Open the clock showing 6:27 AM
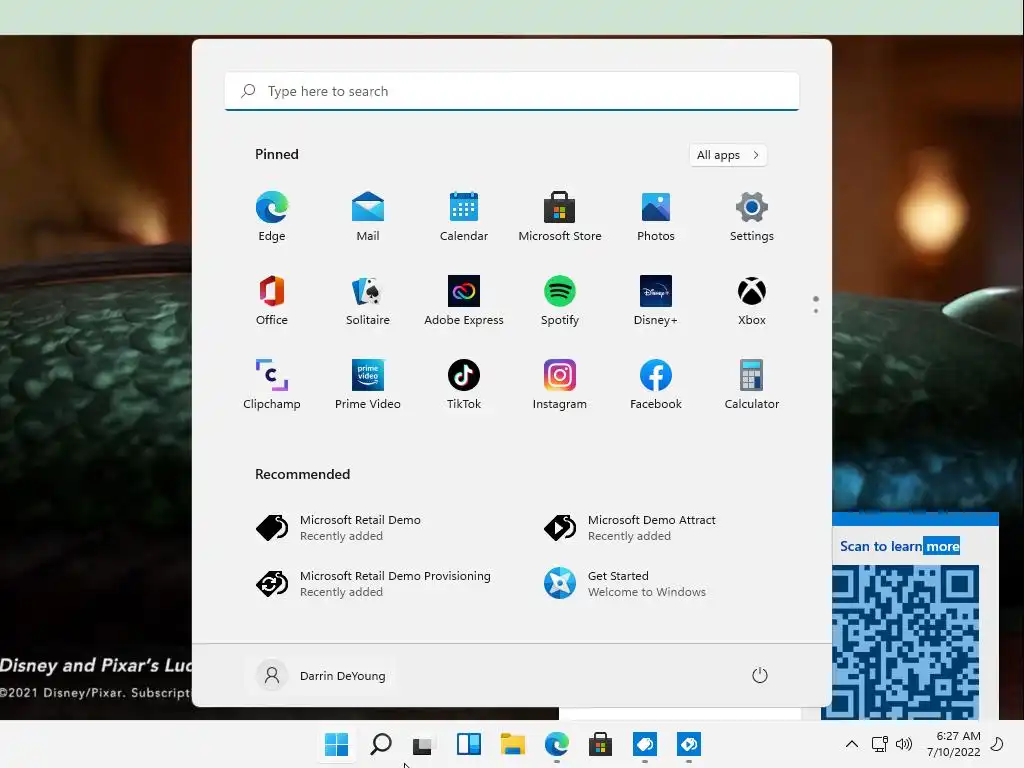1024x768 pixels. point(953,744)
